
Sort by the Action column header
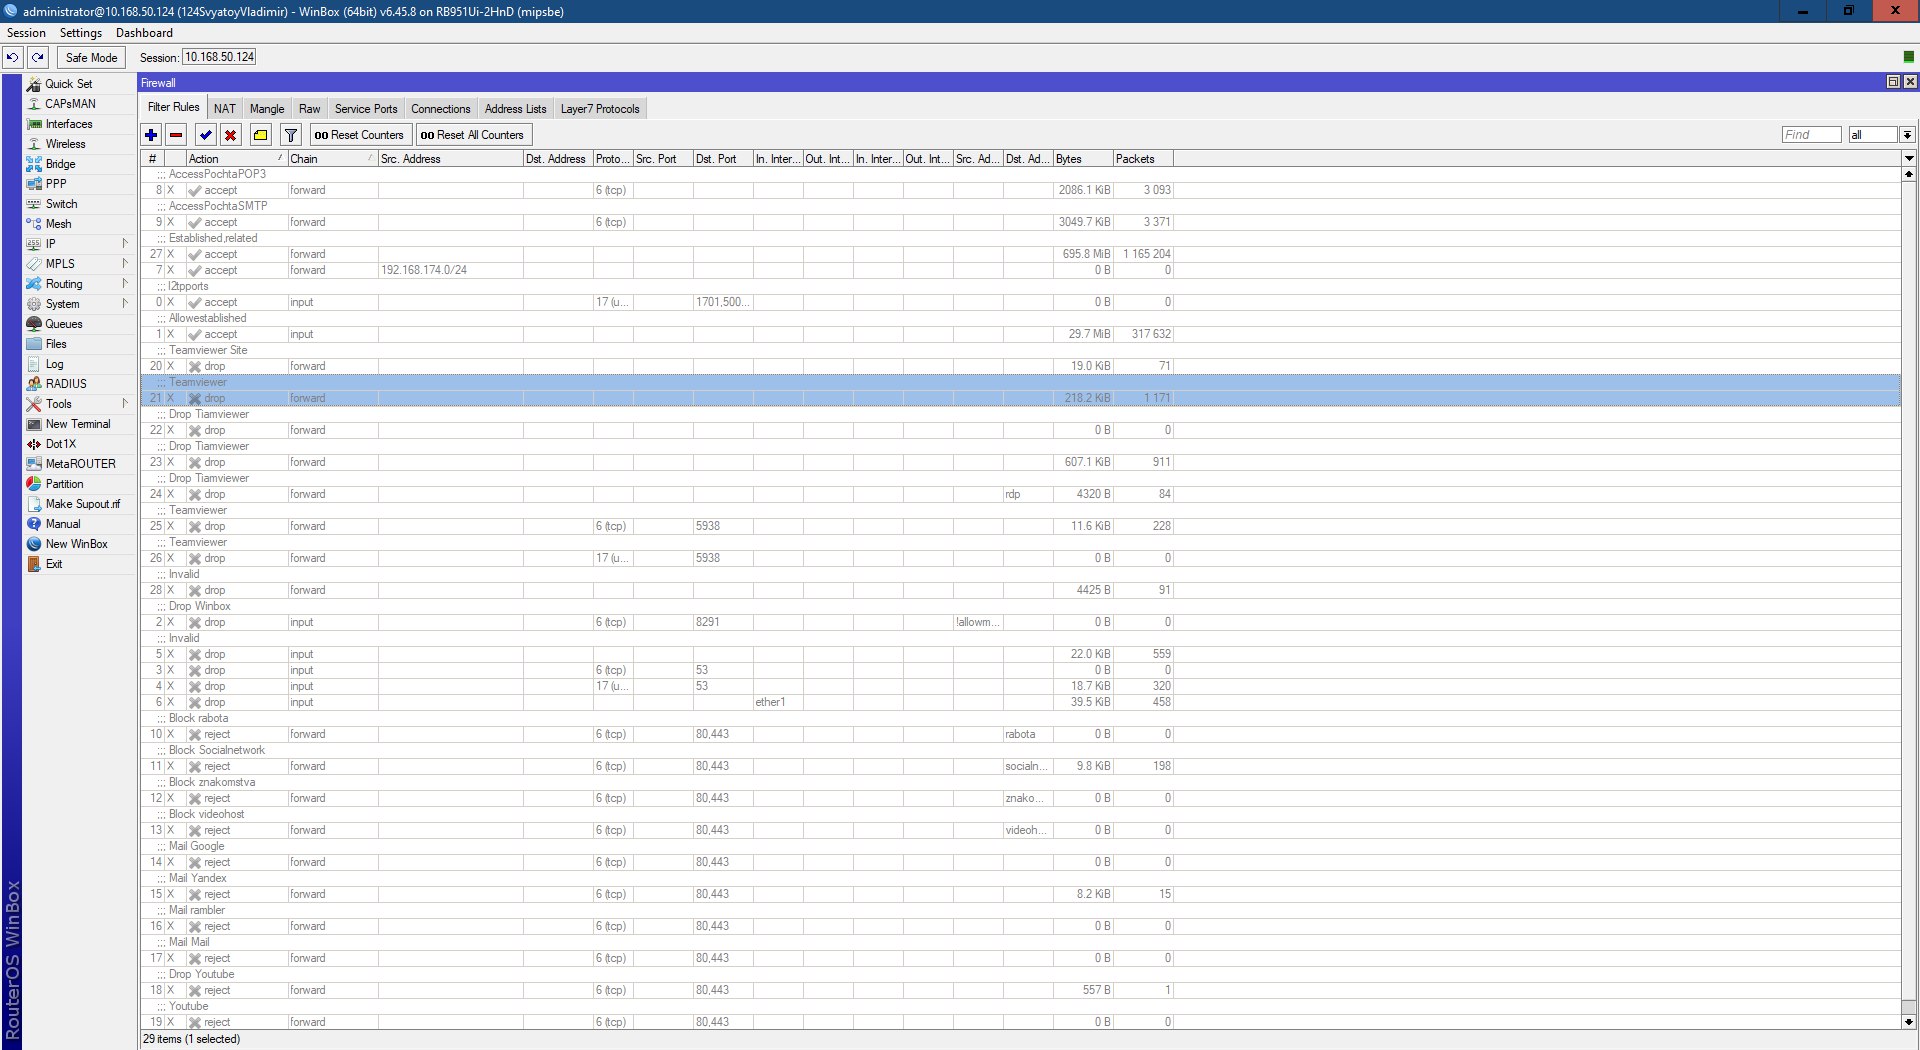(236, 159)
